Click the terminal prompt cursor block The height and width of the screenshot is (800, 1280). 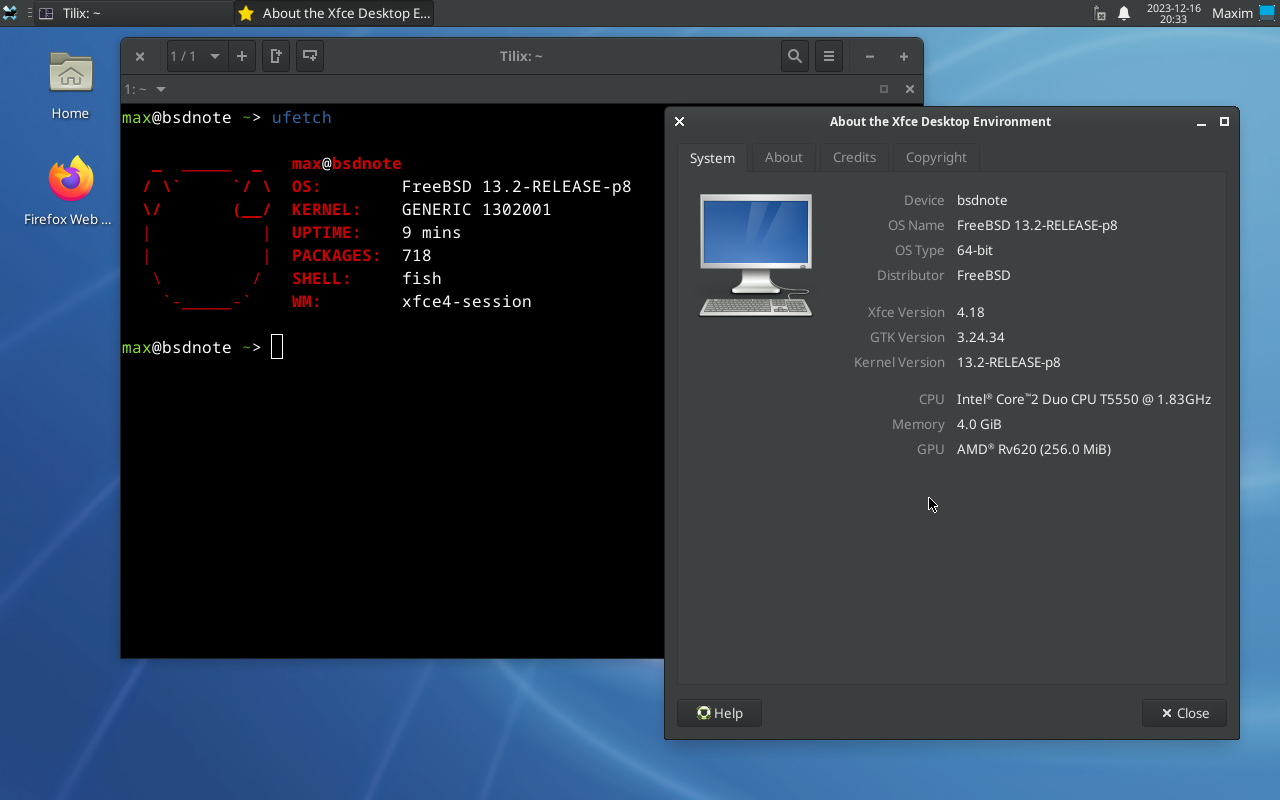click(277, 347)
